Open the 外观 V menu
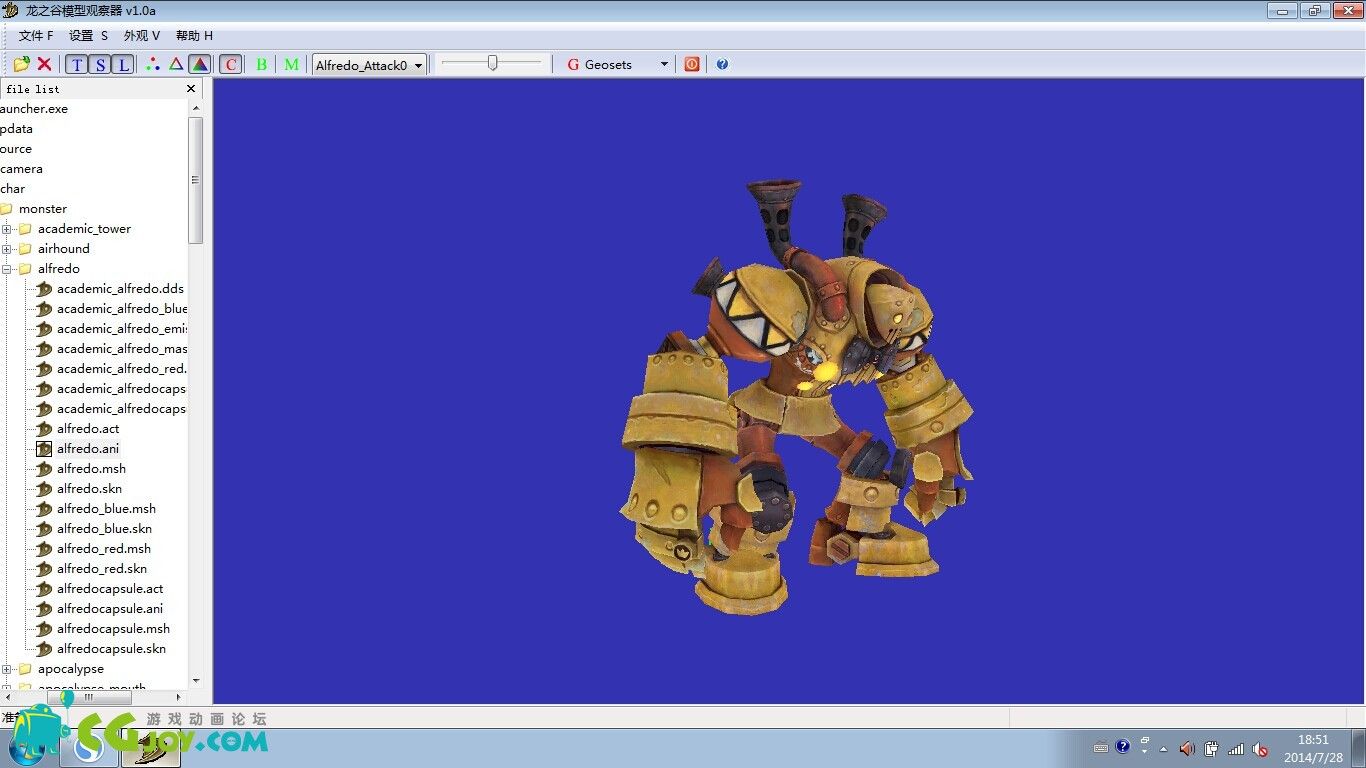This screenshot has height=768, width=1366. (142, 35)
